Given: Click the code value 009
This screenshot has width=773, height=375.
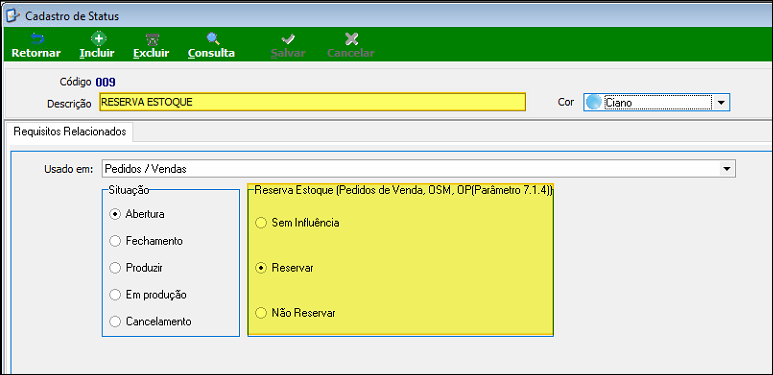Looking at the screenshot, I should (105, 82).
